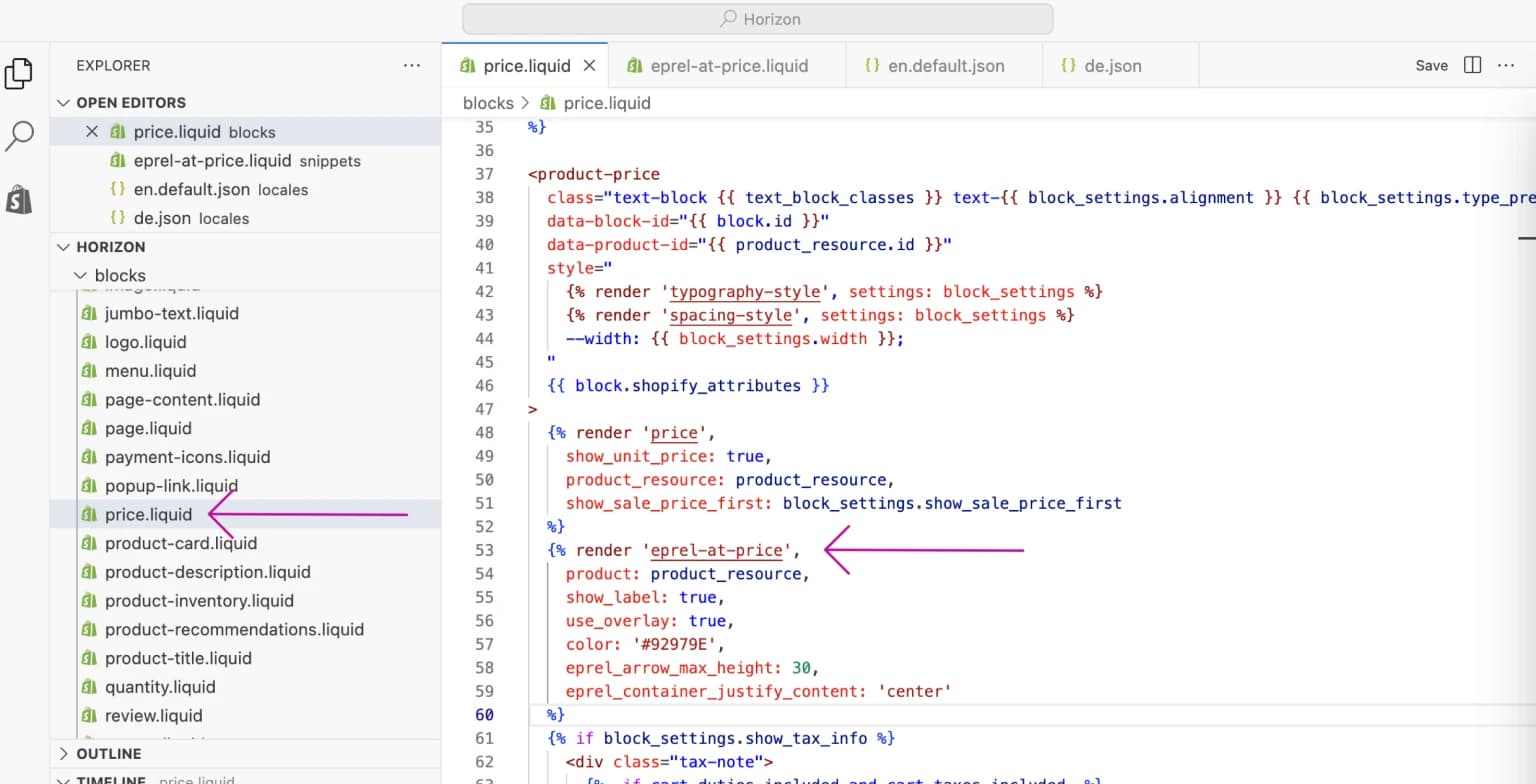Viewport: 1536px width, 784px height.
Task: Open the Explorer panel ellipsis menu
Action: click(411, 65)
